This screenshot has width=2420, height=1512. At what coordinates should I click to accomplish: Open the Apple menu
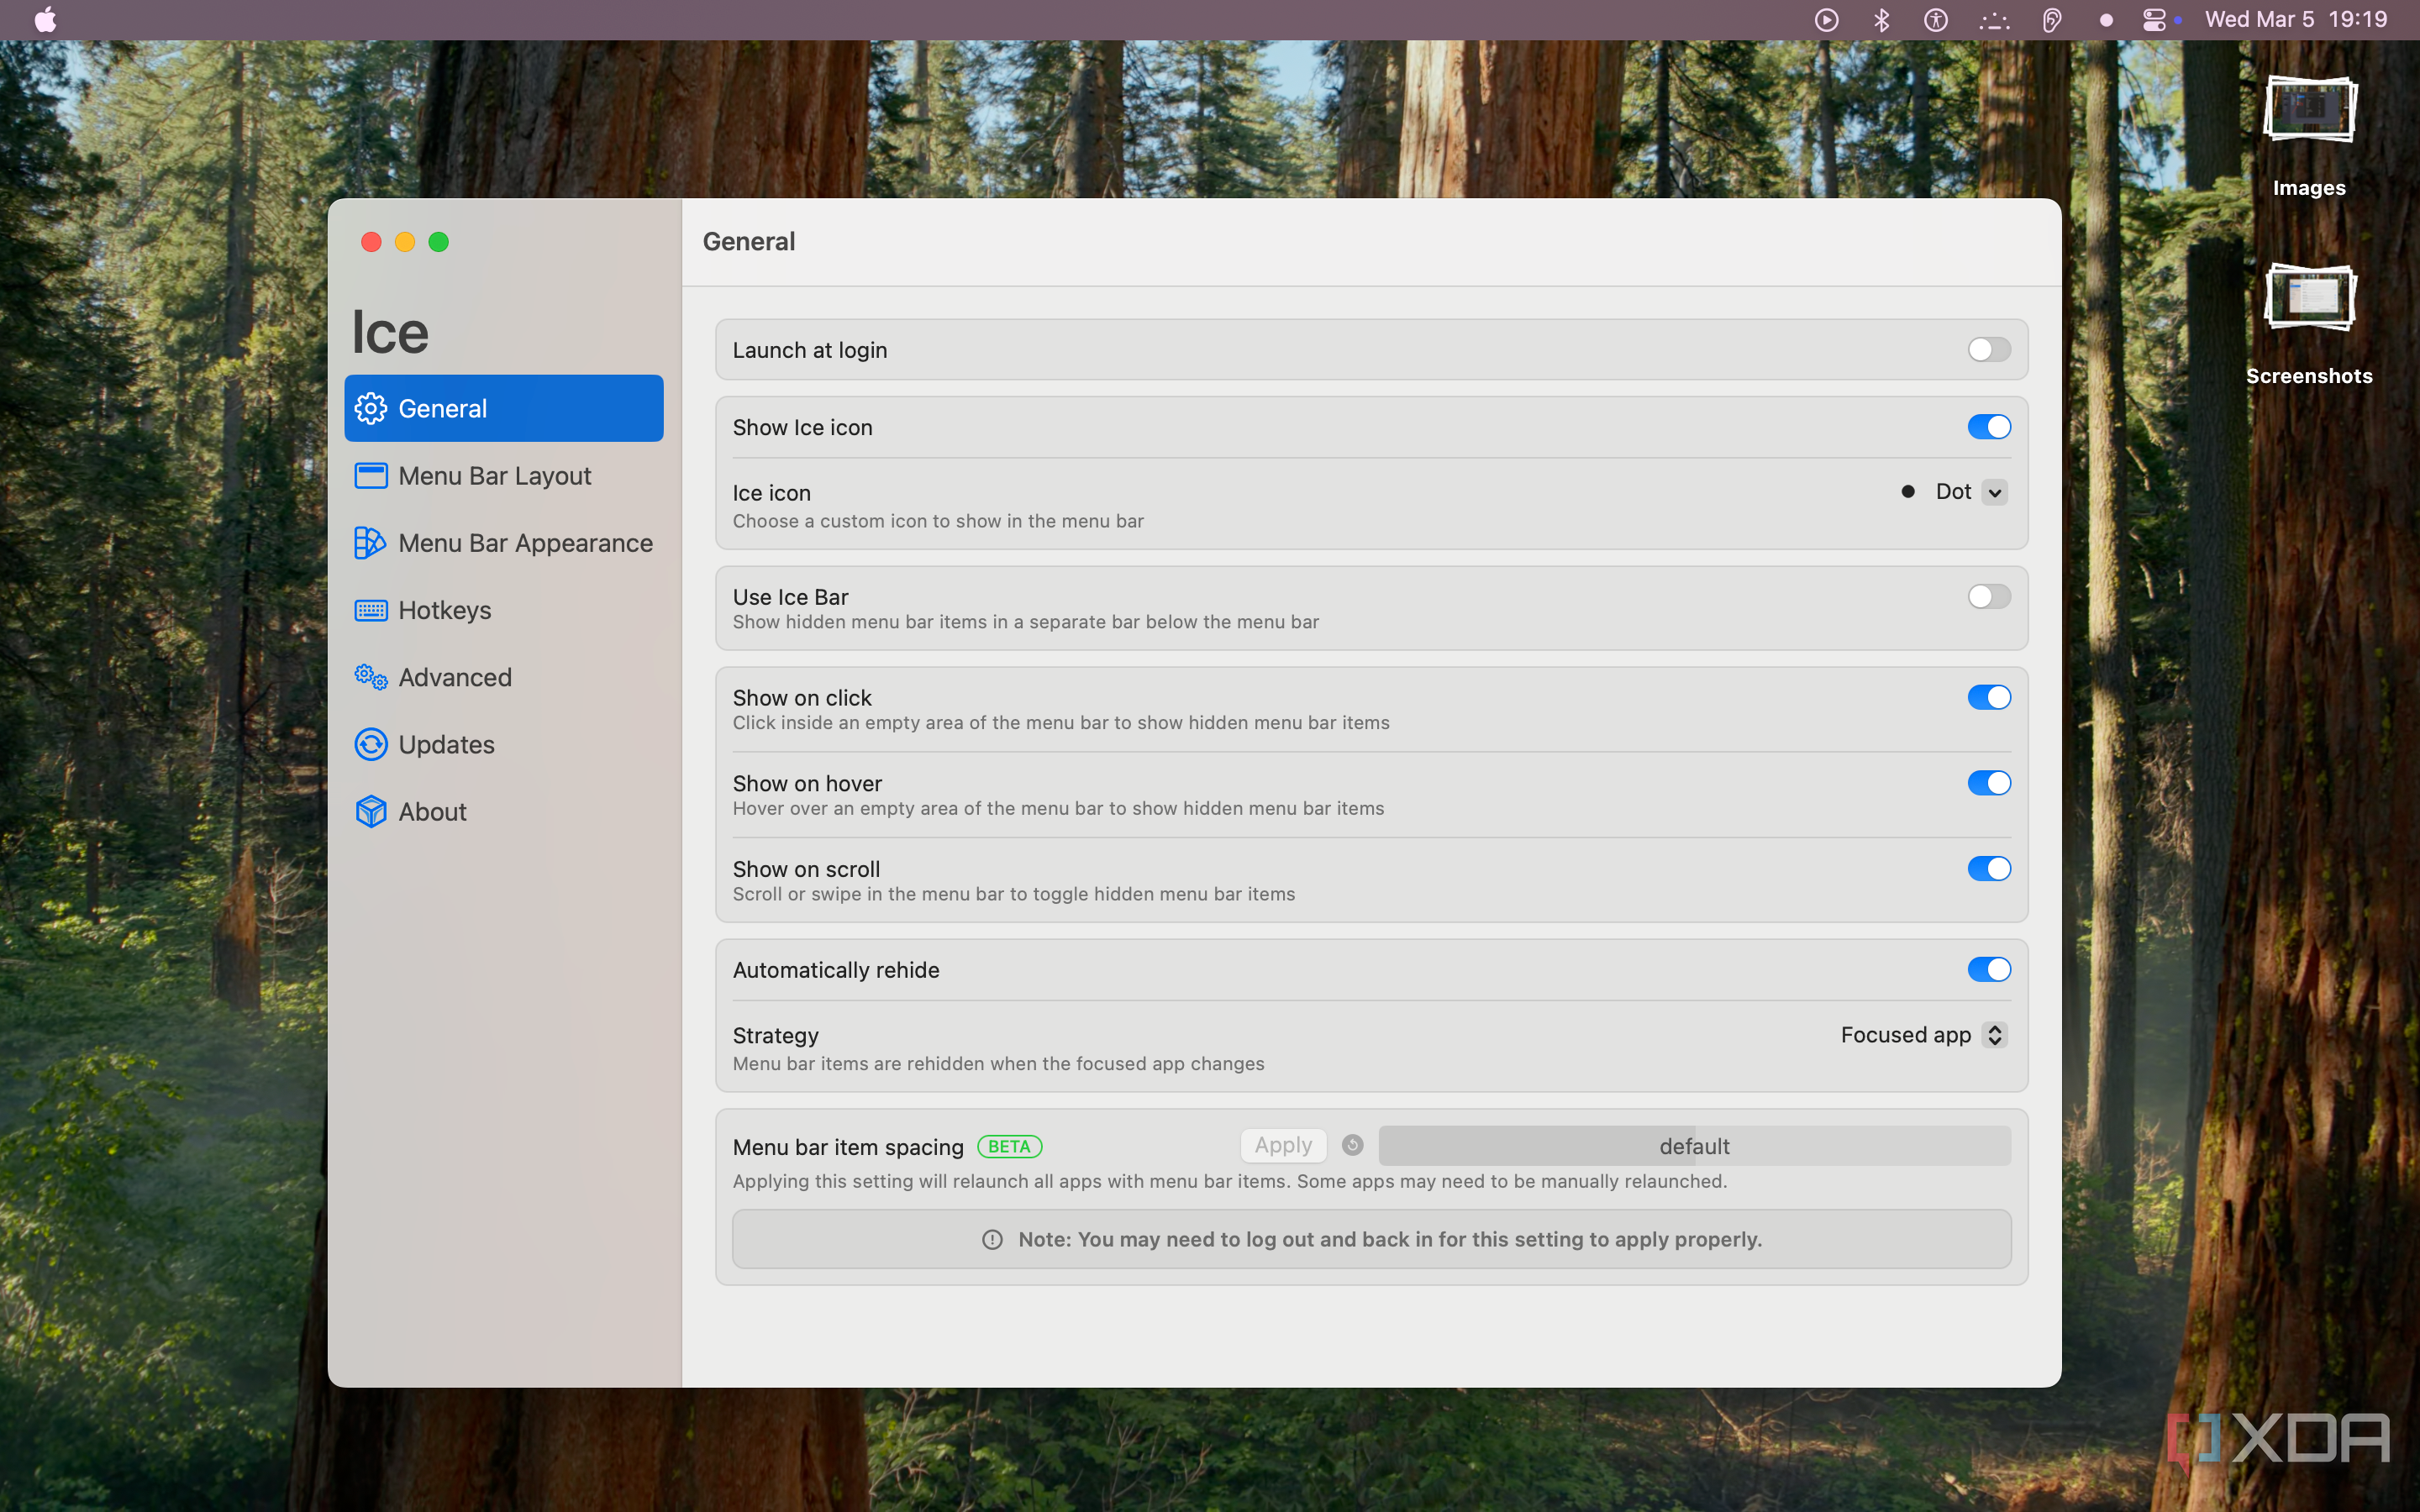[x=46, y=20]
